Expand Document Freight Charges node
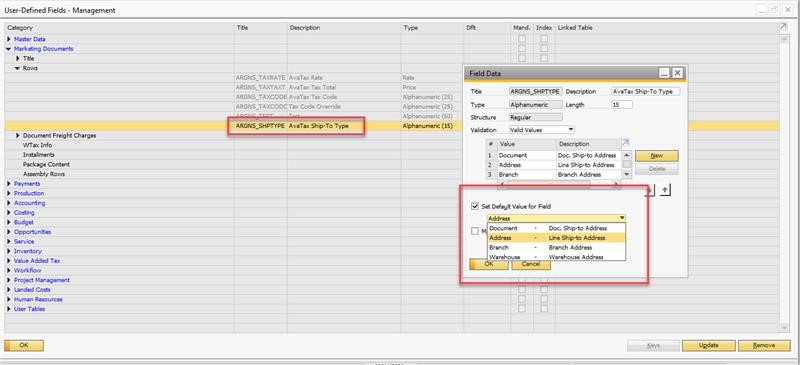Screen dimensions: 800x365 pos(18,136)
